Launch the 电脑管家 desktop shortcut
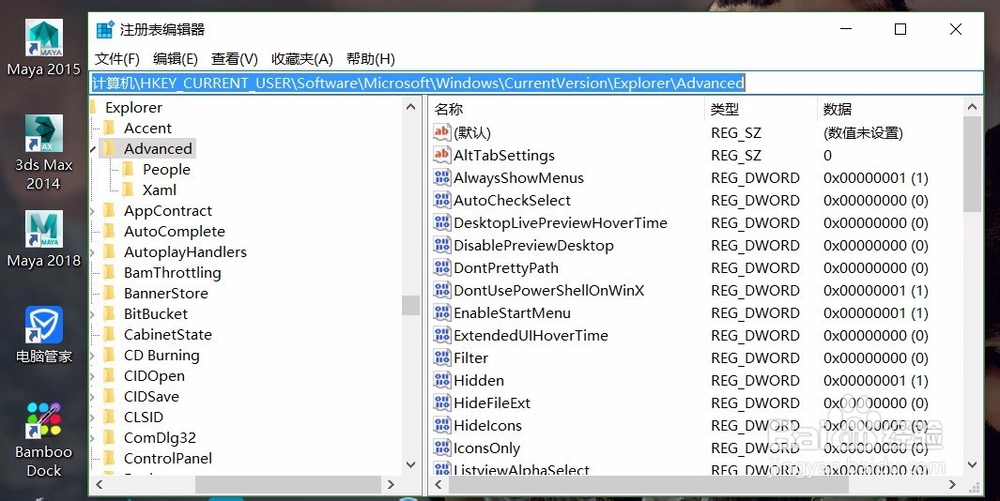1000x501 pixels. [x=44, y=335]
